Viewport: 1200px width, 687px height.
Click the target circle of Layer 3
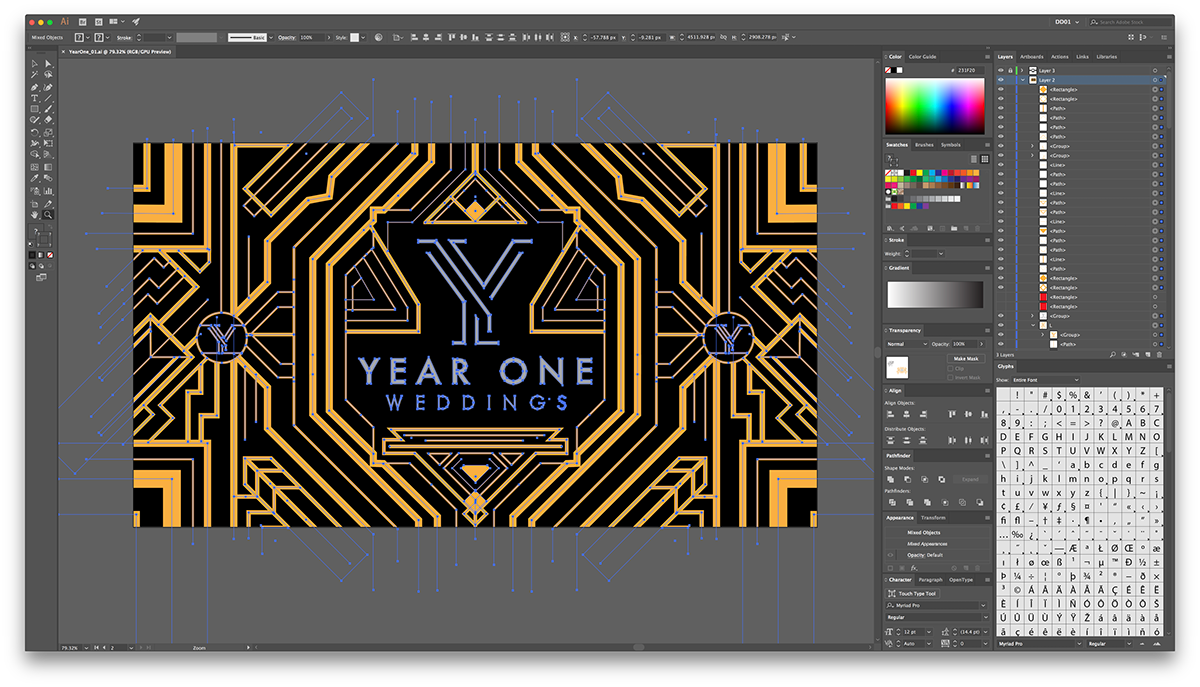[x=1155, y=71]
